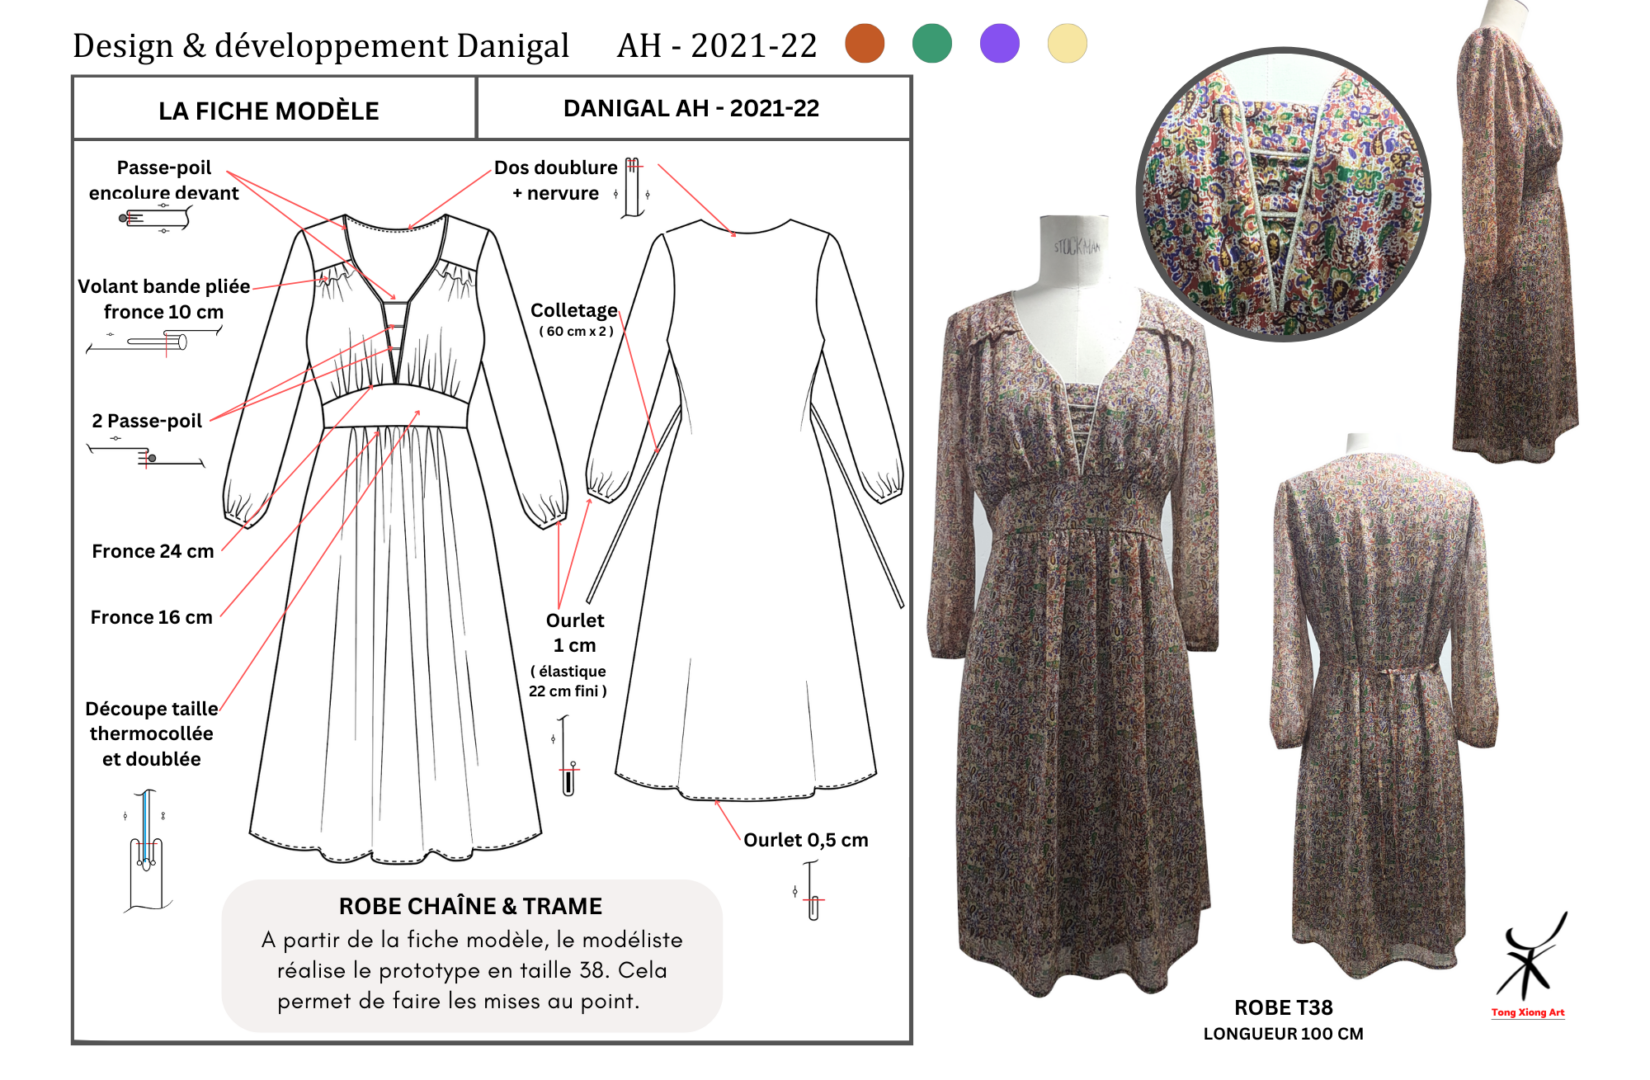
Task: Click the pale yellow color swatch circle
Action: [x=1067, y=44]
